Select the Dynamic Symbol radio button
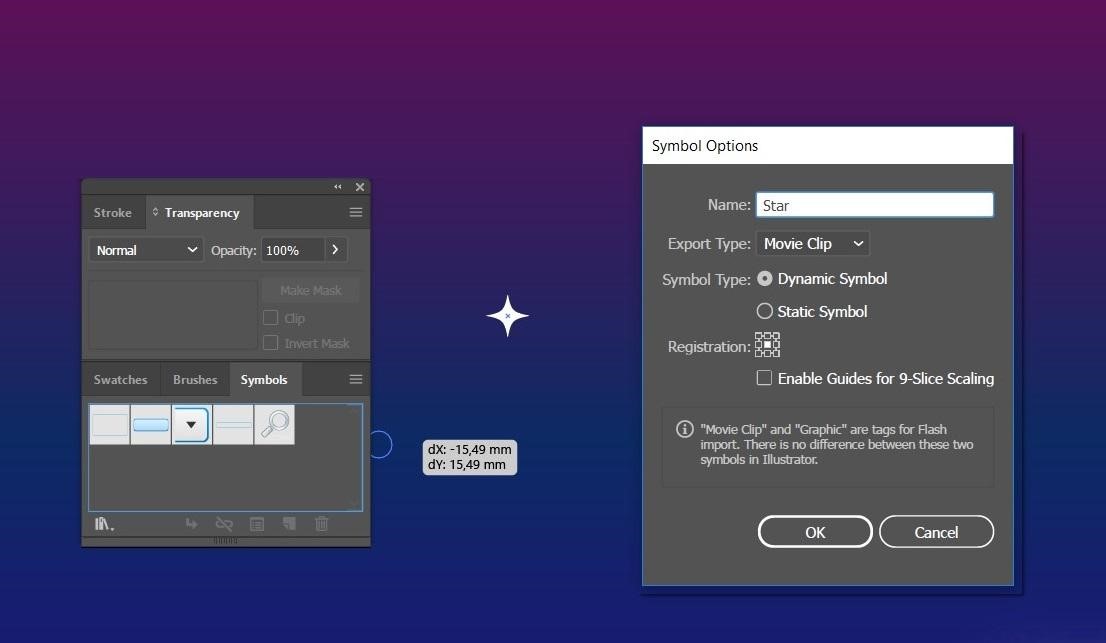This screenshot has height=643, width=1106. pos(765,279)
